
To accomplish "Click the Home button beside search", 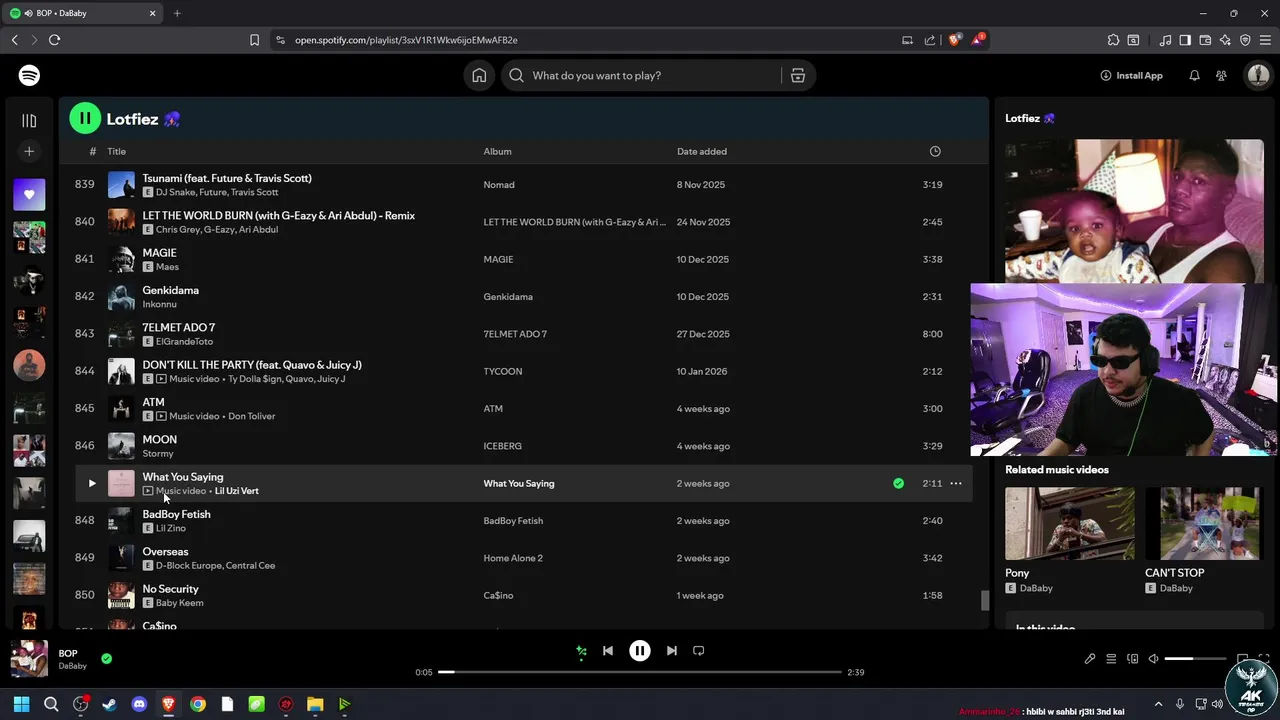I will [479, 75].
